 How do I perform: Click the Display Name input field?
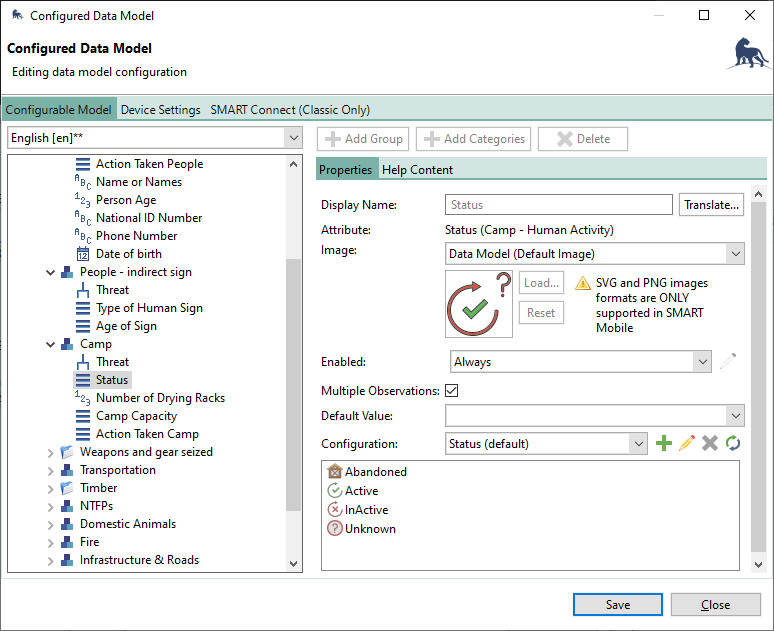[x=559, y=205]
